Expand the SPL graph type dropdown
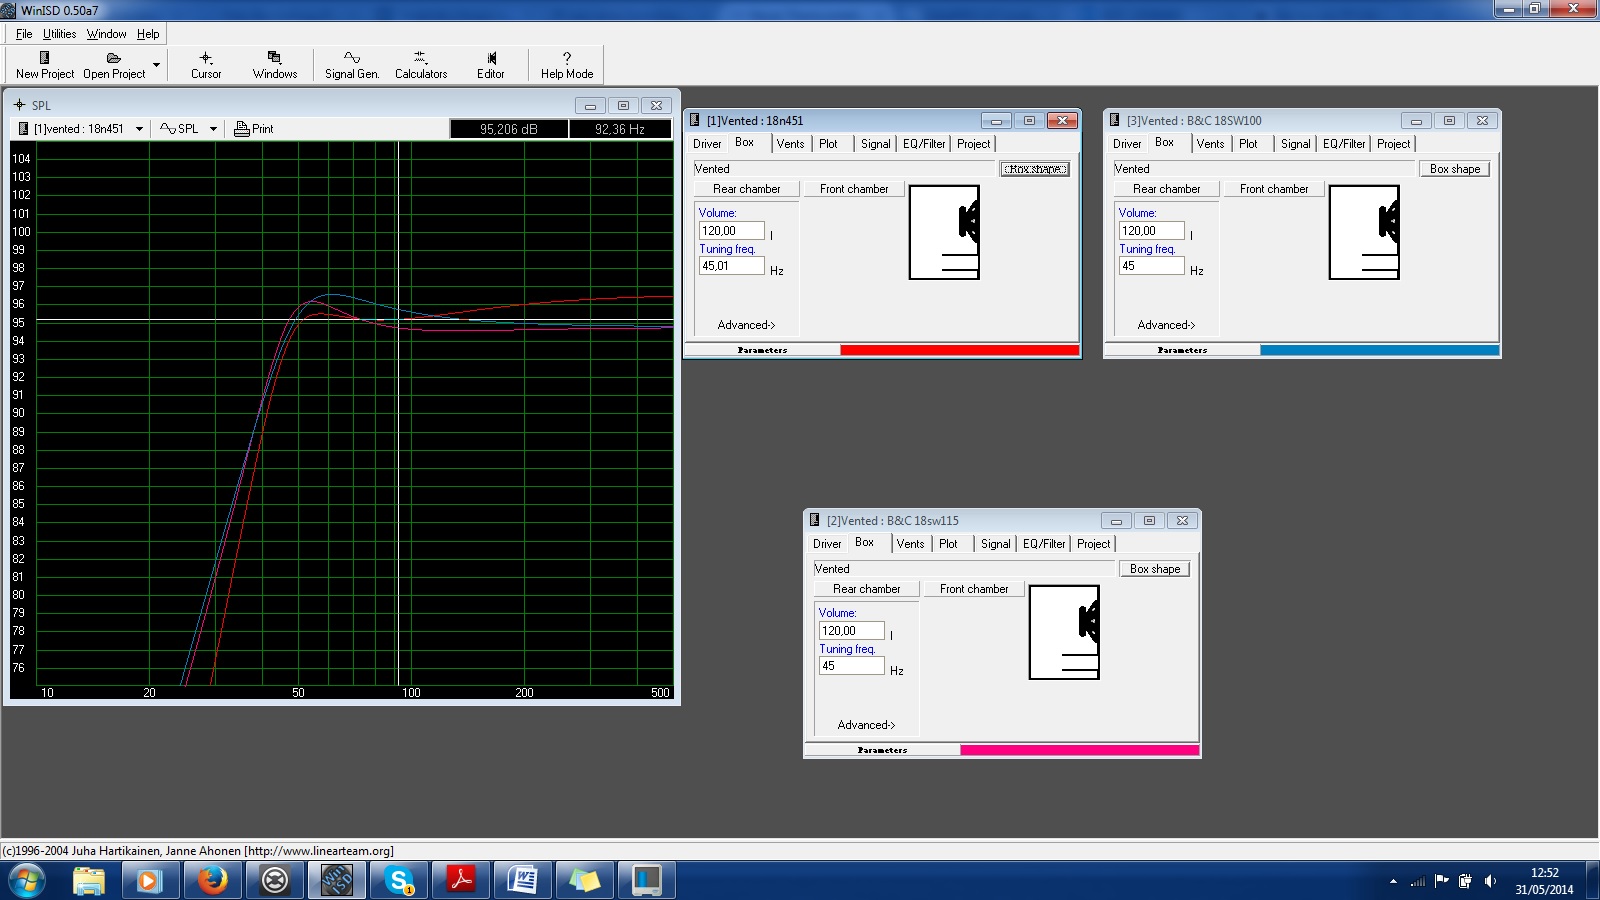The image size is (1600, 900). coord(213,129)
